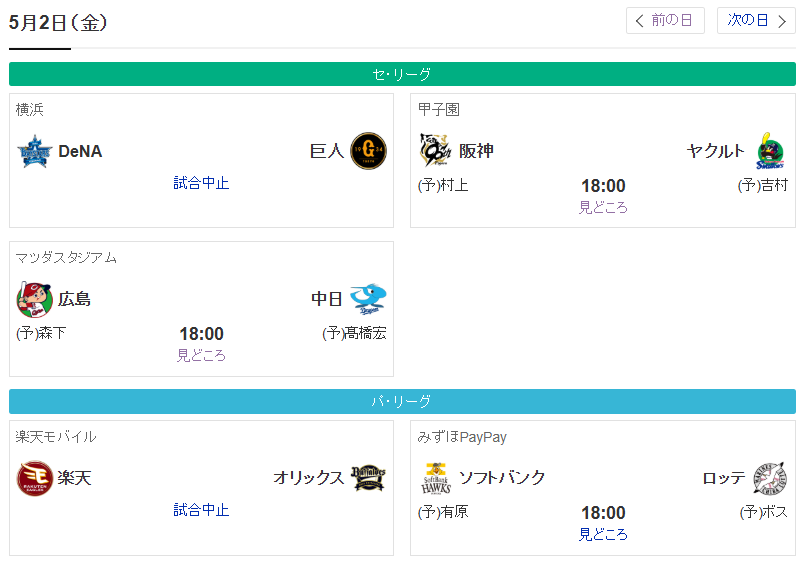The width and height of the screenshot is (809, 584).
Task: Open 見どころ for Hanshin vs Yakult
Action: tap(603, 207)
